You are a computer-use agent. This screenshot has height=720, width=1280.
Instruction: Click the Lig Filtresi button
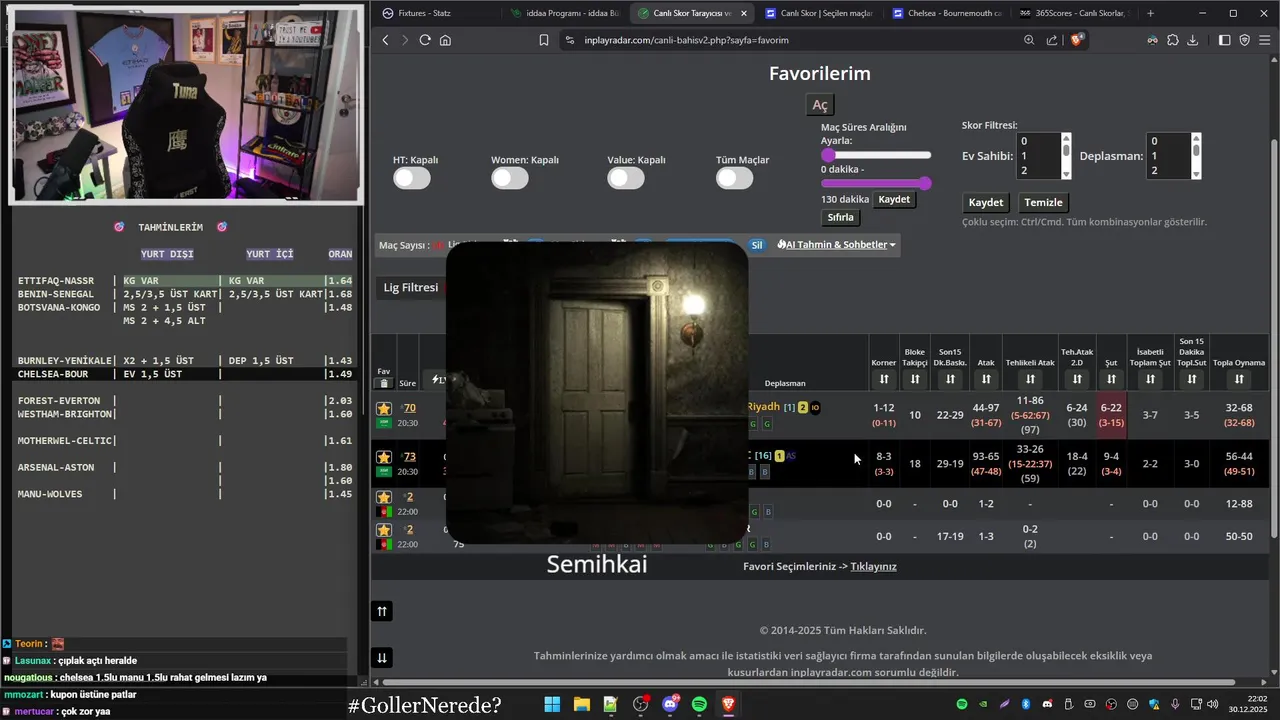click(411, 288)
